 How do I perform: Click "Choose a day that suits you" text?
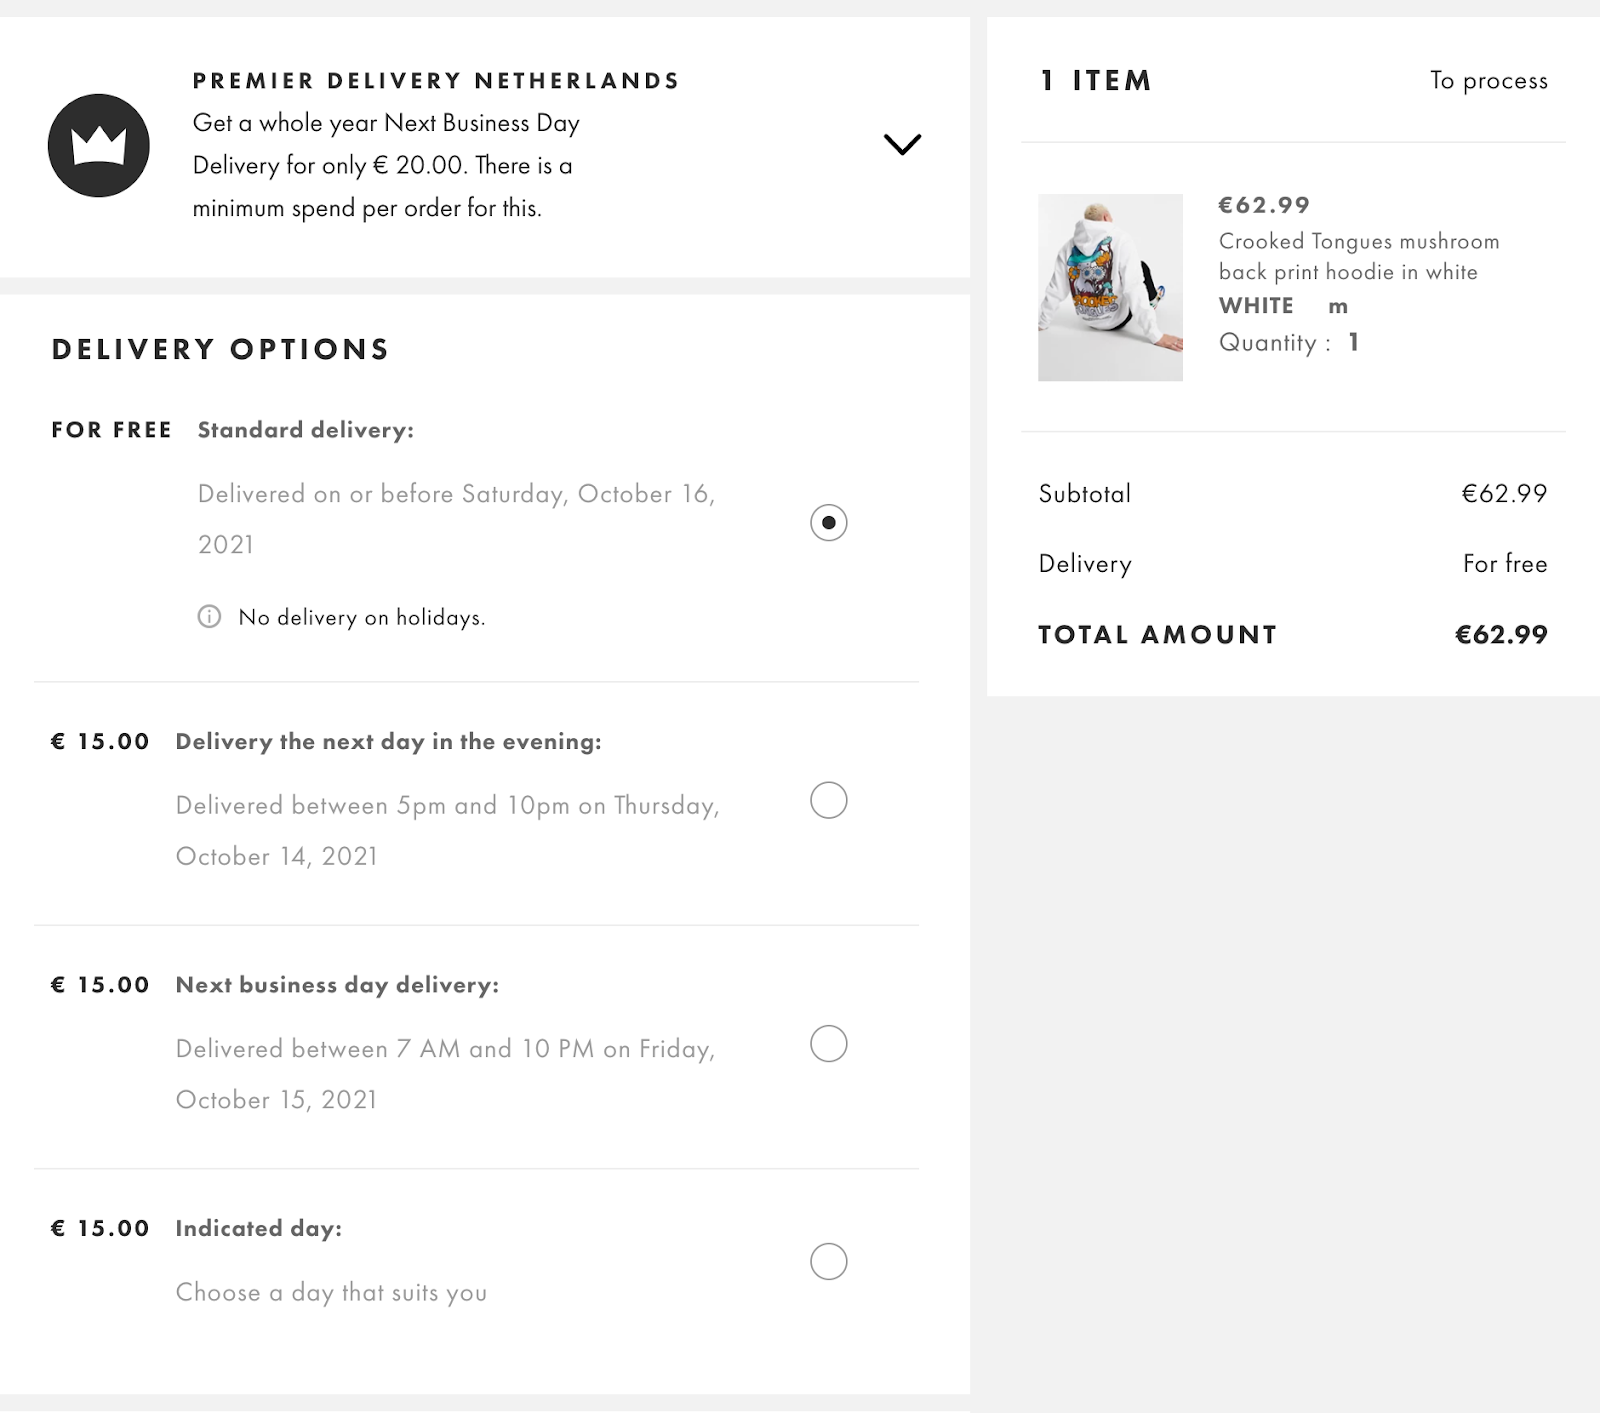pyautogui.click(x=331, y=1292)
